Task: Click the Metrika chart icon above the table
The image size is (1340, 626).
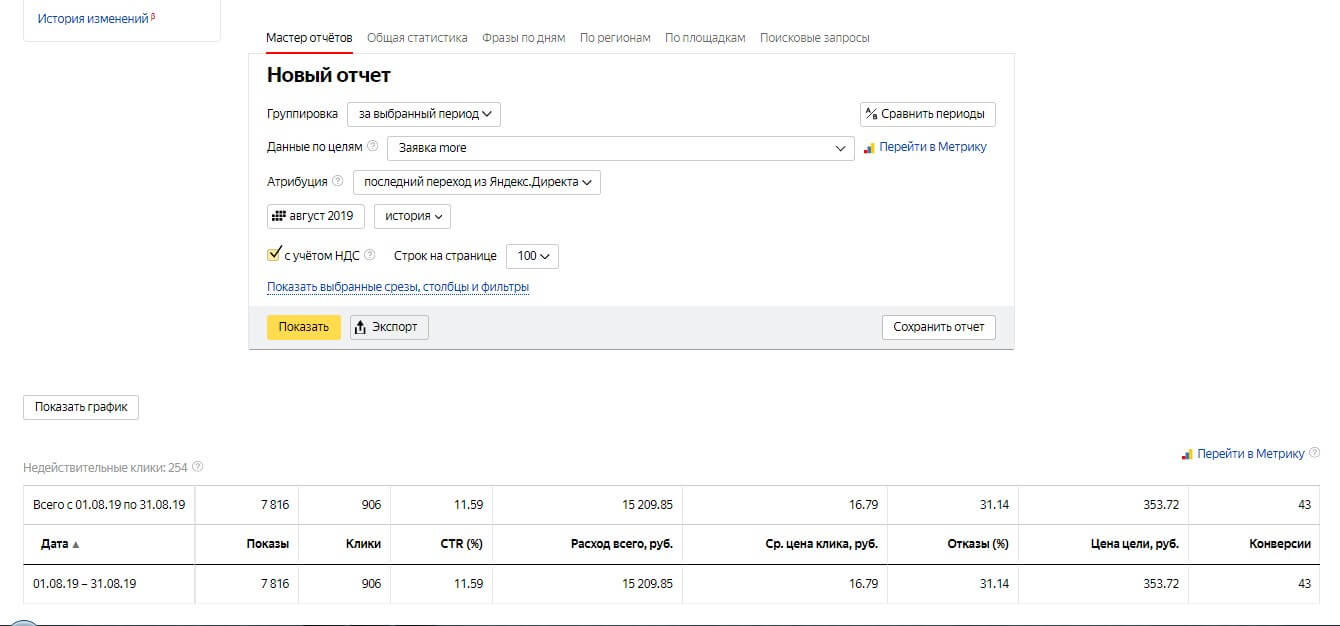Action: click(x=1187, y=454)
